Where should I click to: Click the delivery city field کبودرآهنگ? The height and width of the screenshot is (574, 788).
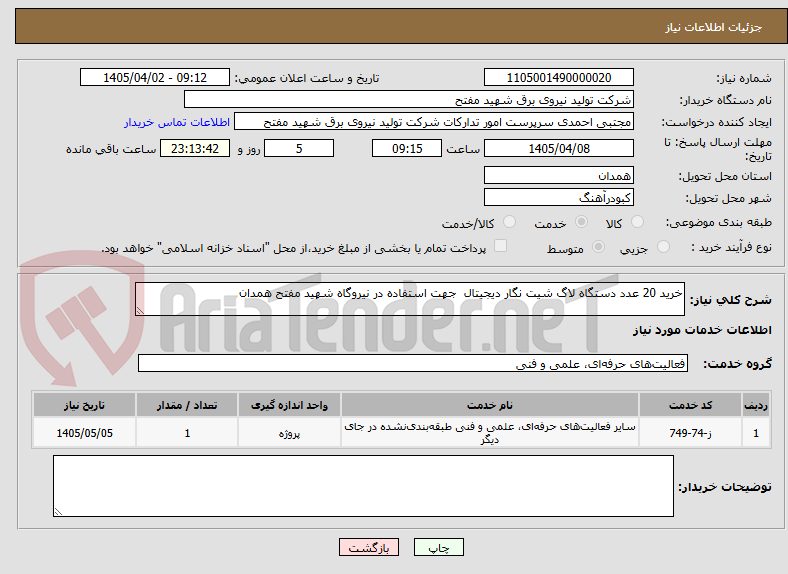tap(558, 198)
